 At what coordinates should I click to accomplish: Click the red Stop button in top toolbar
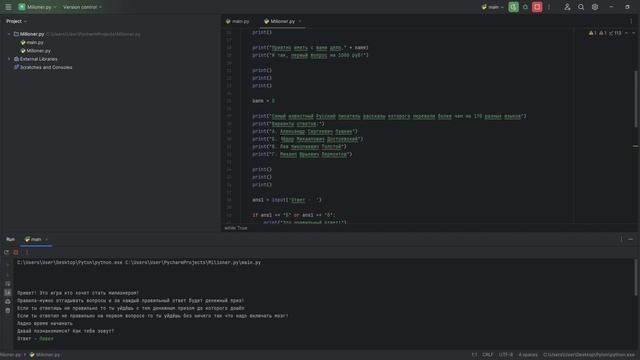(x=537, y=7)
